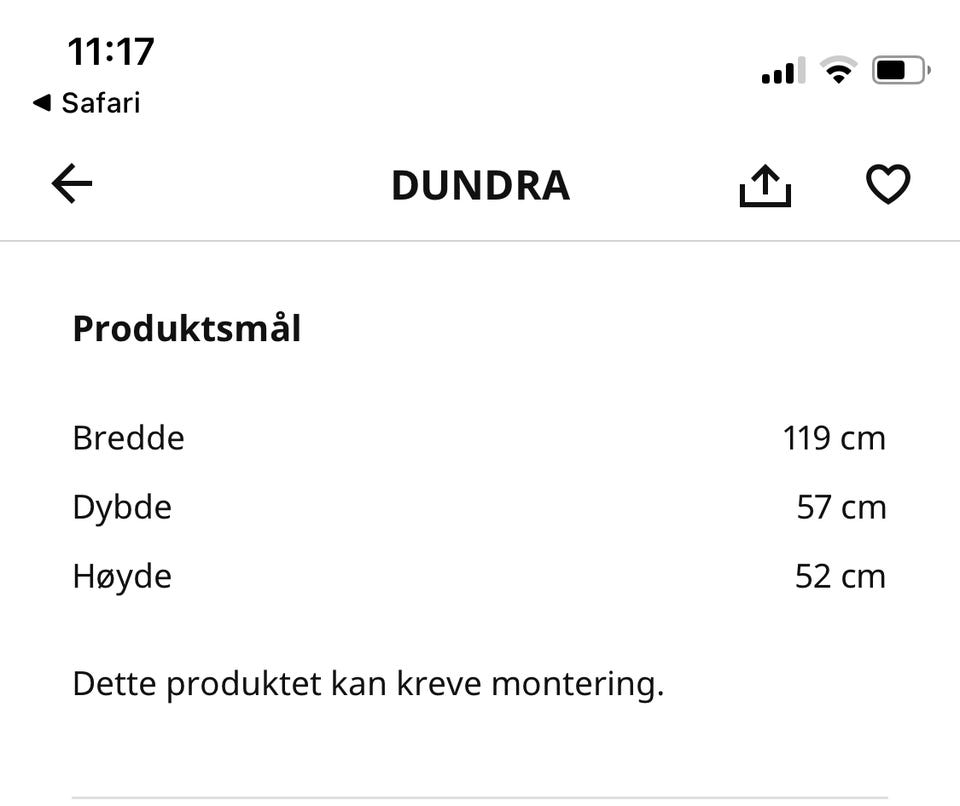Tap the DUNDRA page title
The width and height of the screenshot is (960, 806).
pyautogui.click(x=480, y=186)
